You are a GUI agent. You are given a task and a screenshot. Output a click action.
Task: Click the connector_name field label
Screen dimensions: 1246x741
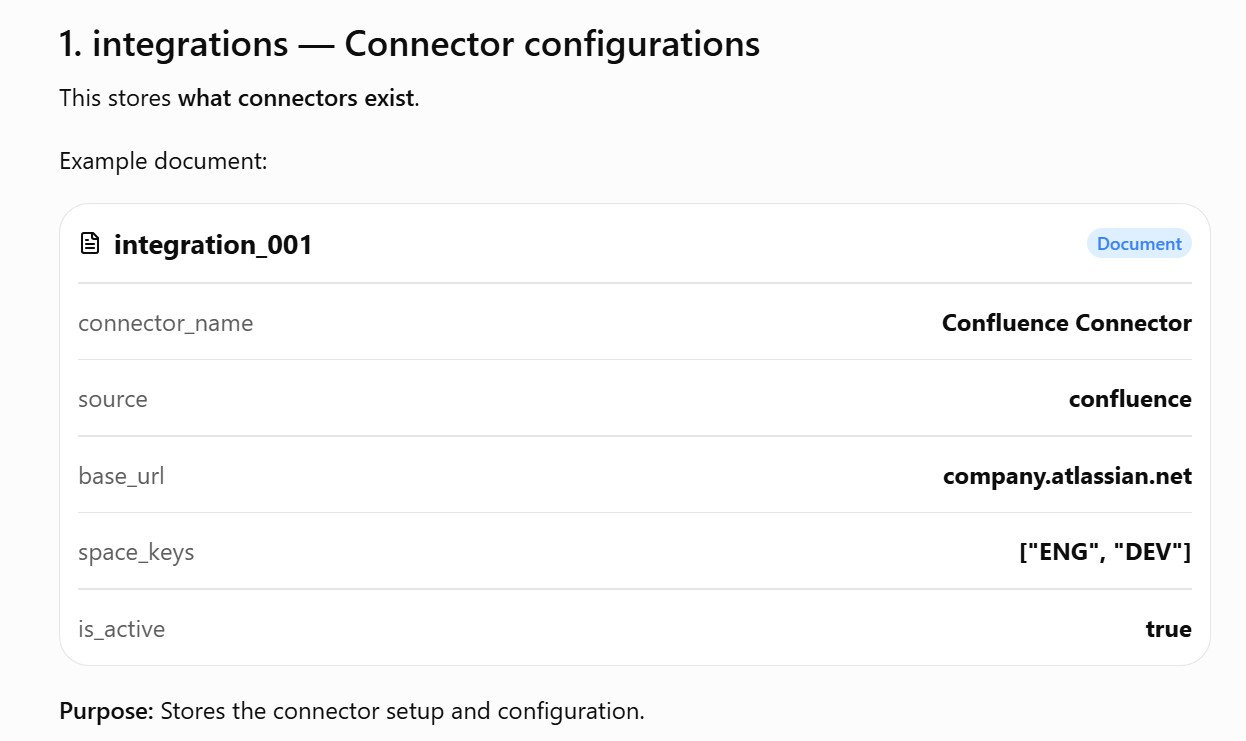166,324
